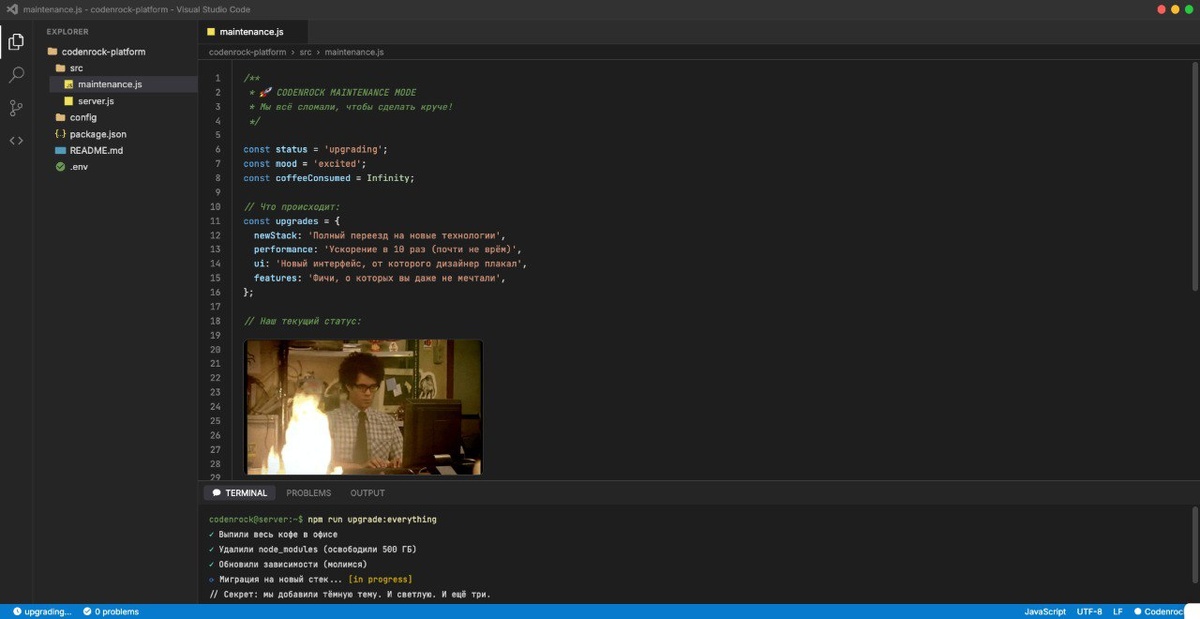Viewport: 1200px width, 619px height.
Task: Click codenrock-platform in the breadcrumb
Action: (x=247, y=52)
